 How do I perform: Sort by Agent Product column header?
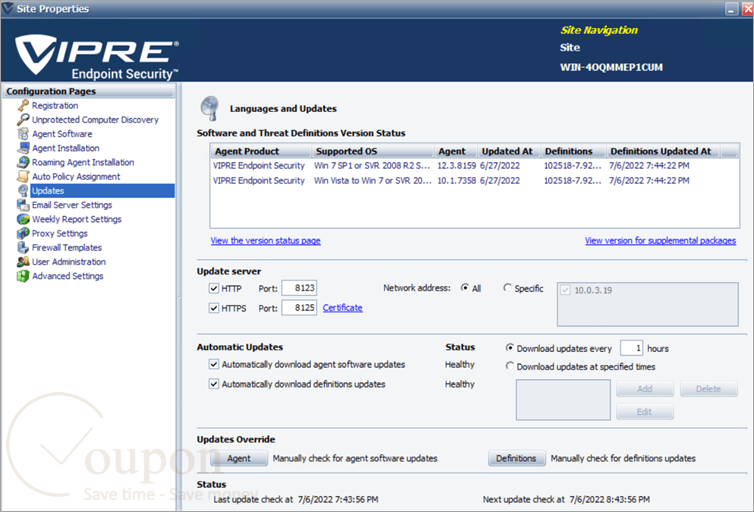pyautogui.click(x=261, y=151)
